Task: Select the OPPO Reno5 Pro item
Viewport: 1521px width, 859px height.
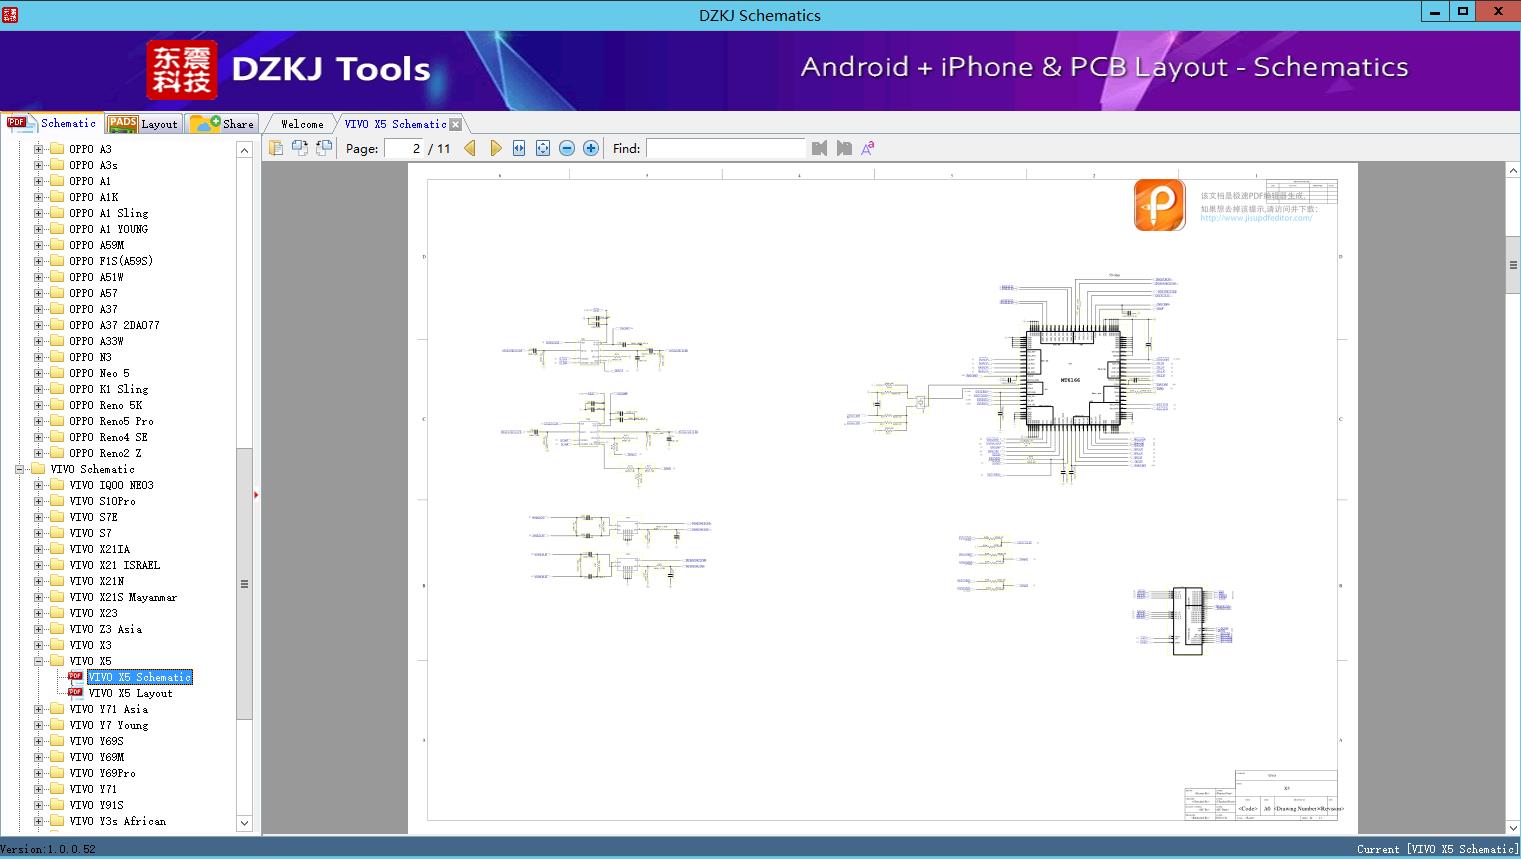Action: click(111, 421)
